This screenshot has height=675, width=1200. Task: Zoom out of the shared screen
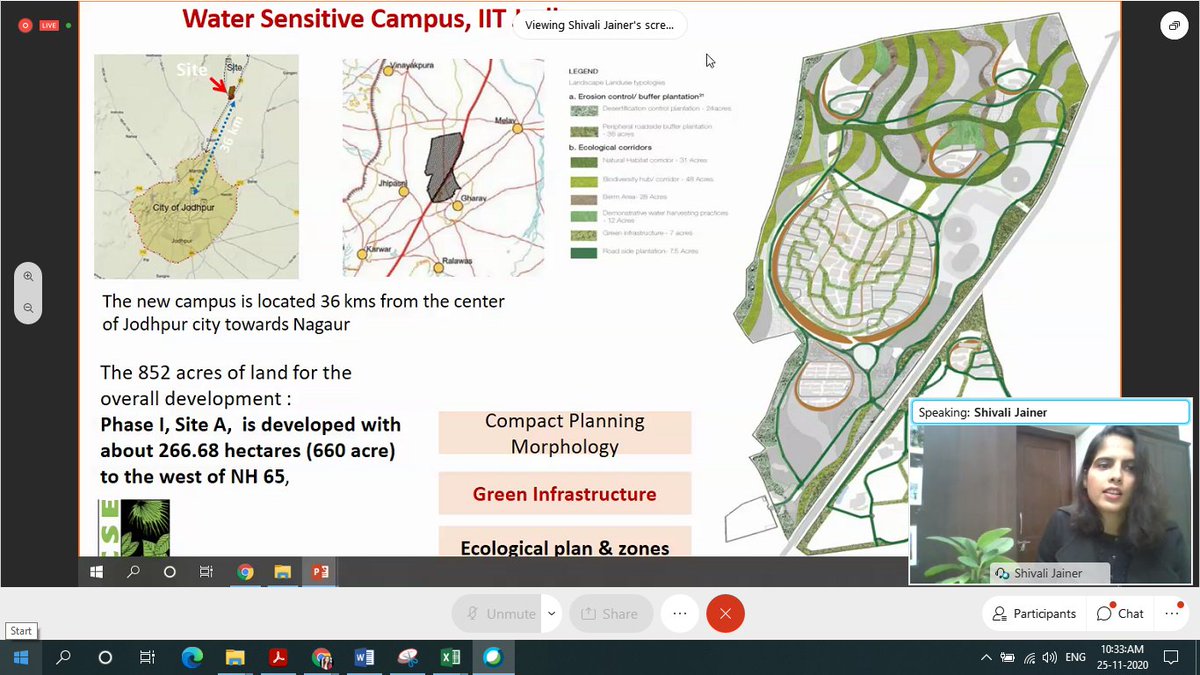coord(28,309)
